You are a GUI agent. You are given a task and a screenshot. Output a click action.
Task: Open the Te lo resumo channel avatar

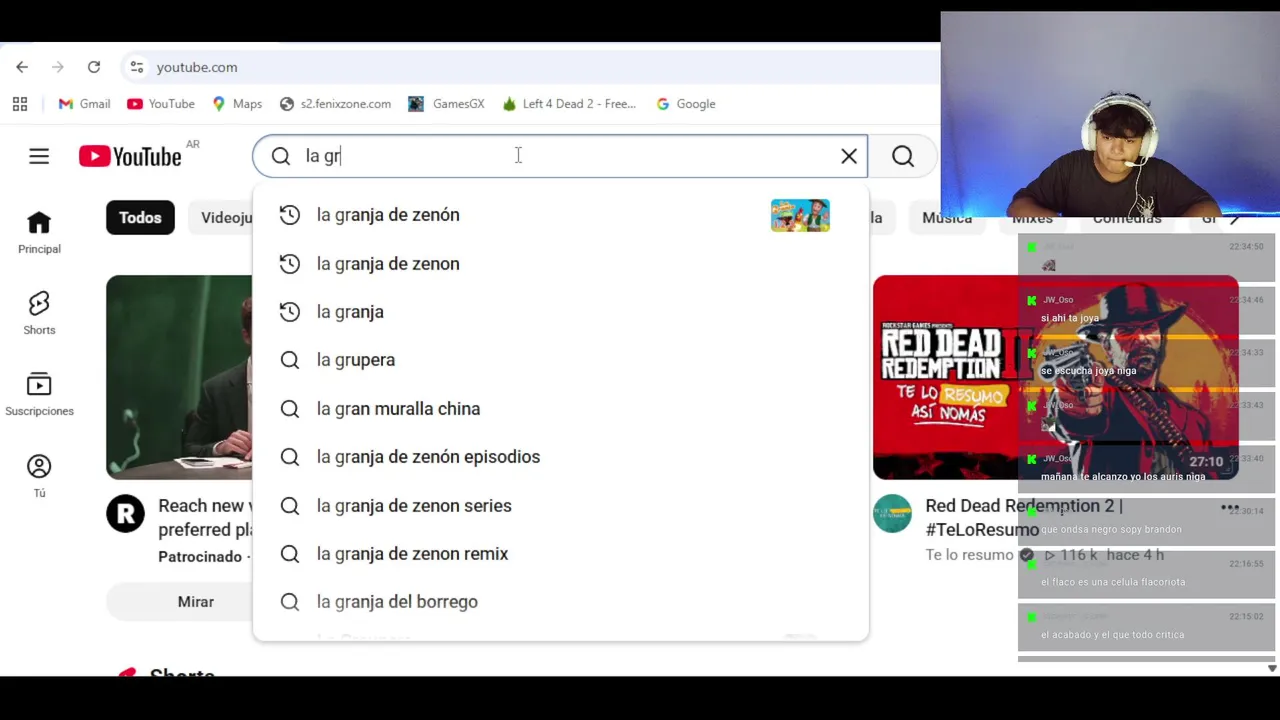click(x=892, y=514)
